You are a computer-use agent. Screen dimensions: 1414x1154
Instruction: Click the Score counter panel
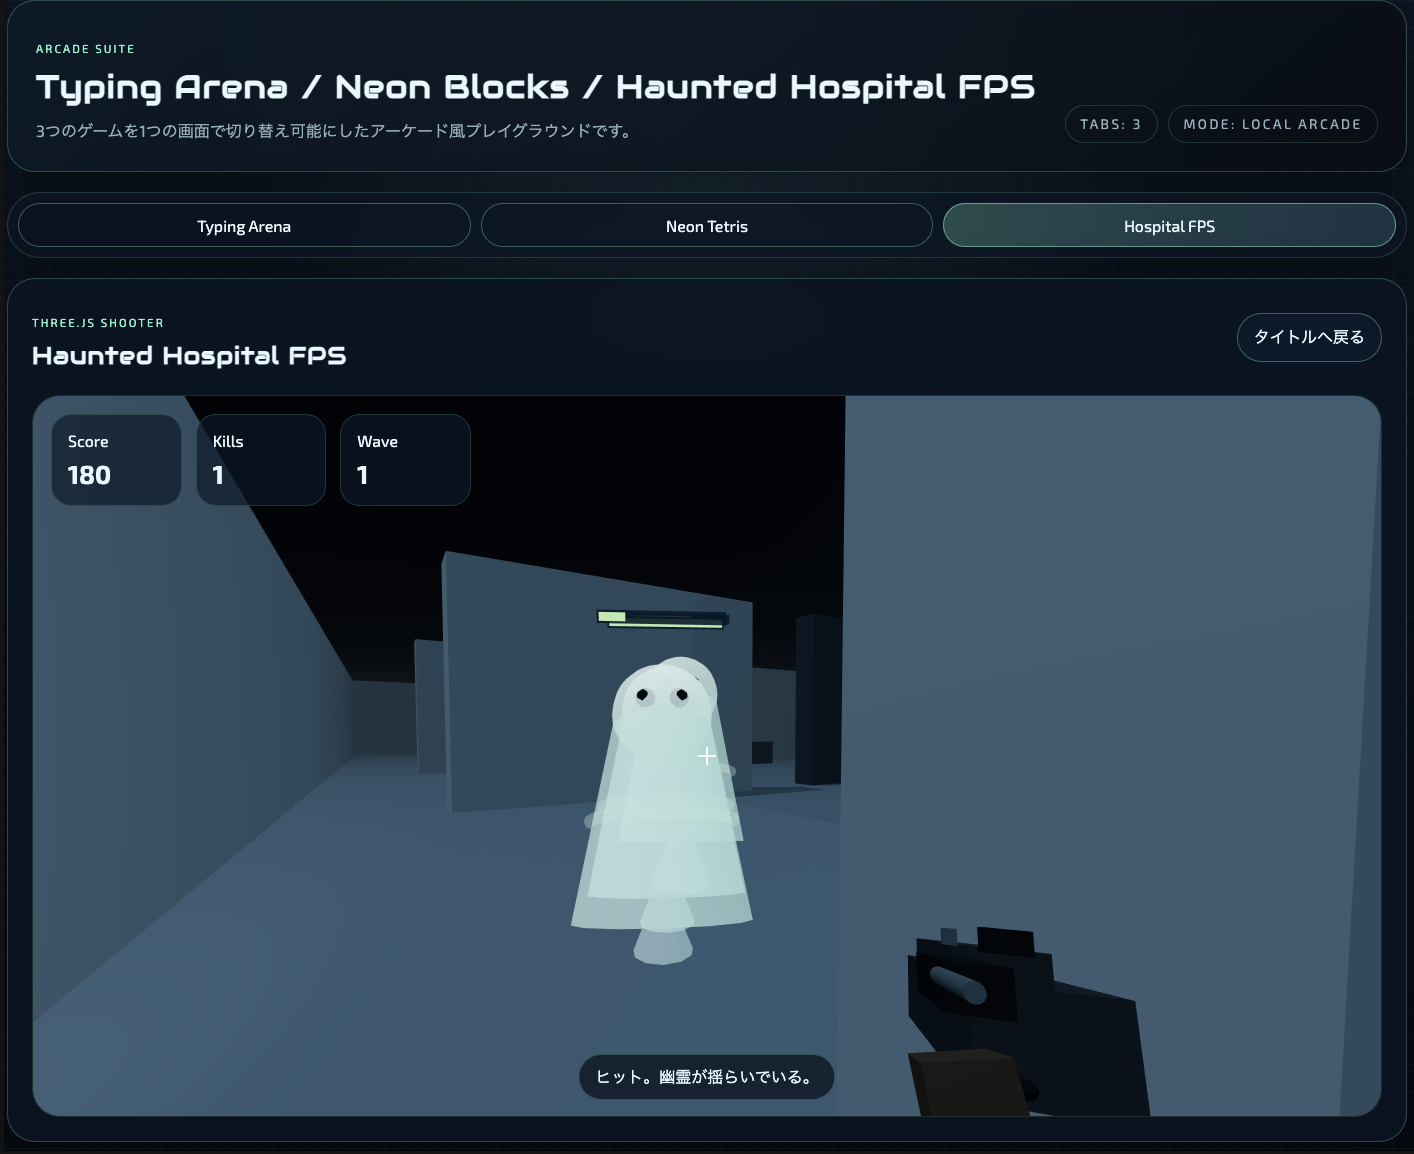[x=116, y=460]
